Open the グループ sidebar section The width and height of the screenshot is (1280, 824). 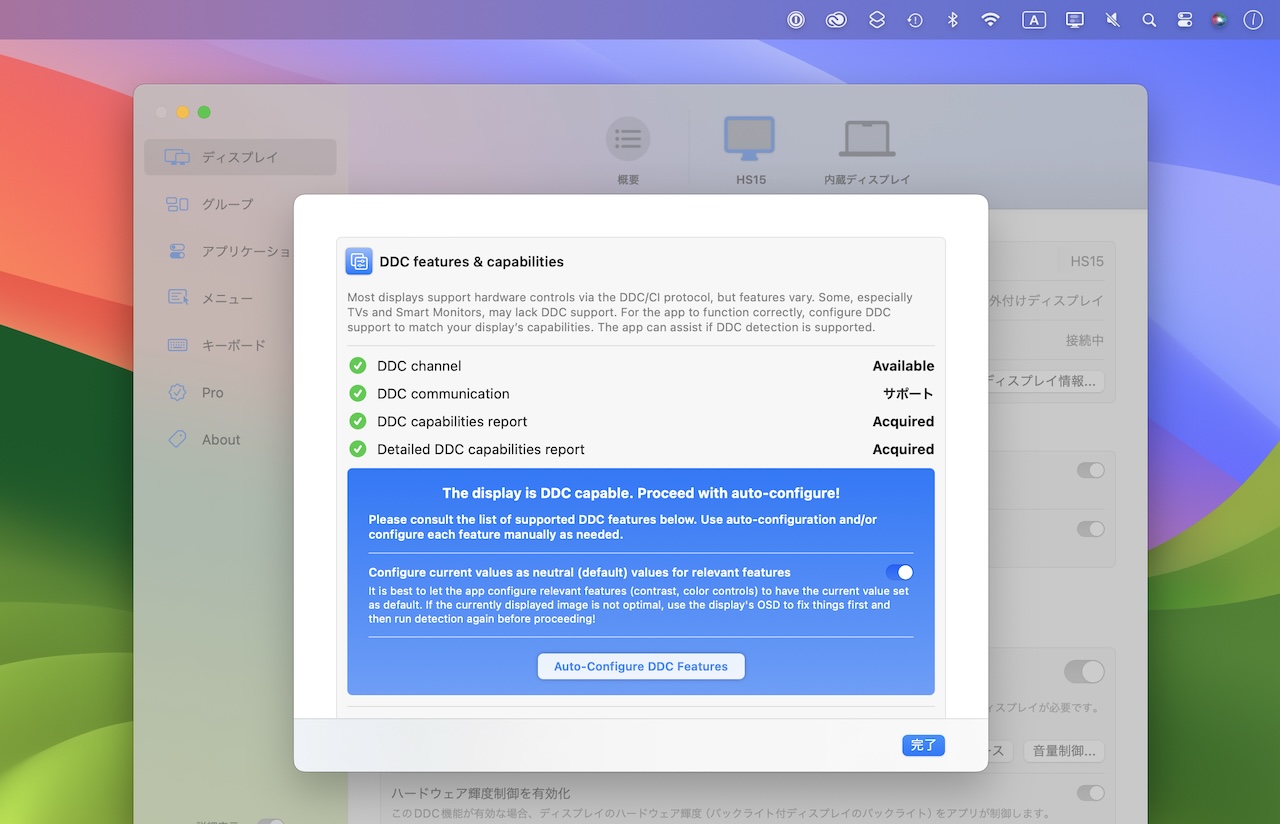click(240, 204)
